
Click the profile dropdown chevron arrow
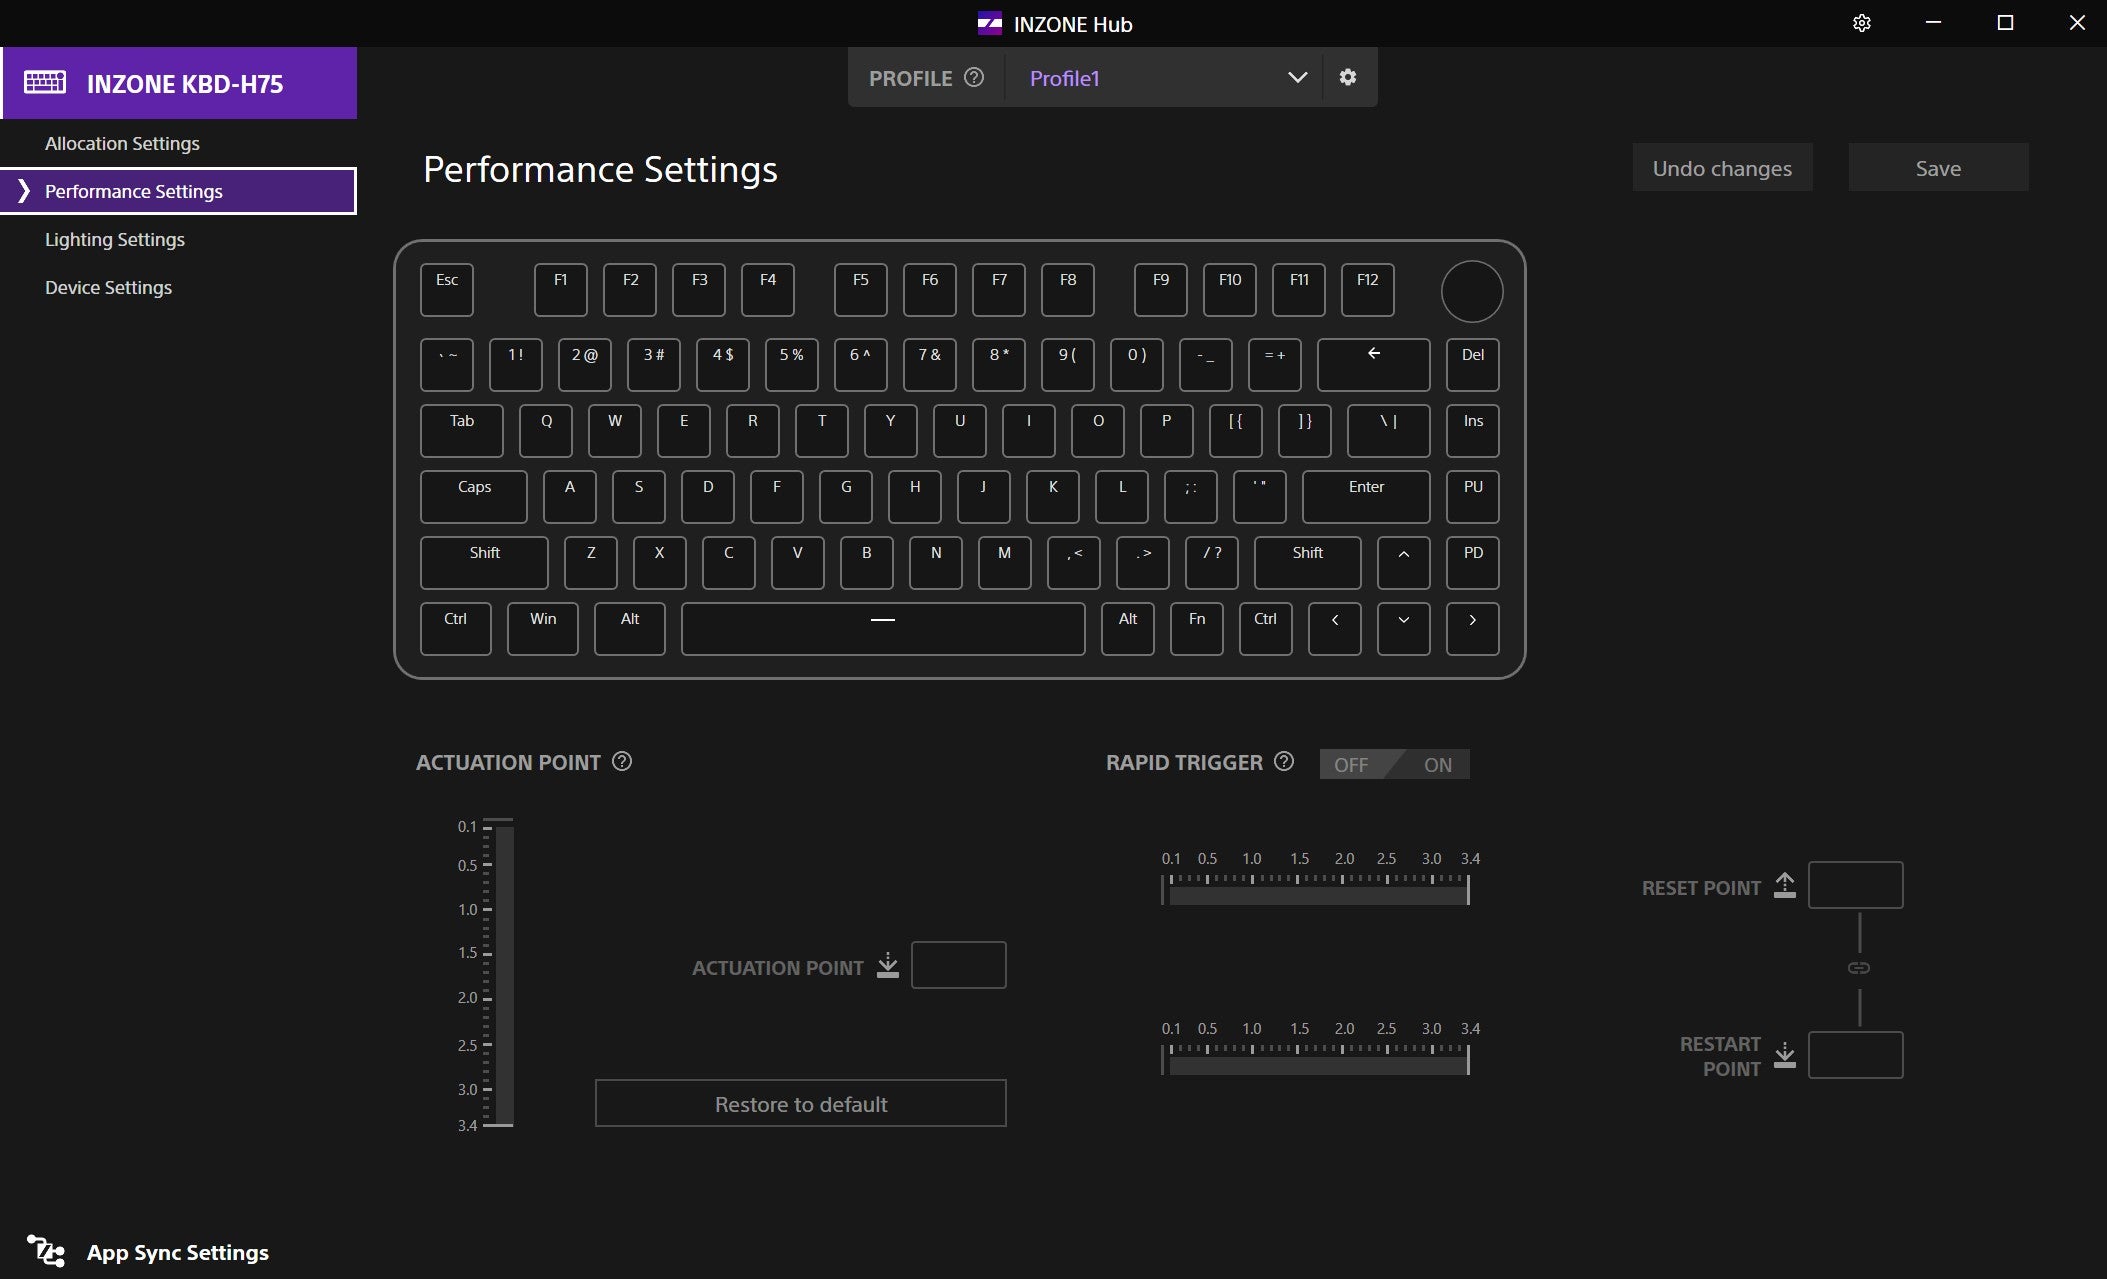point(1297,77)
